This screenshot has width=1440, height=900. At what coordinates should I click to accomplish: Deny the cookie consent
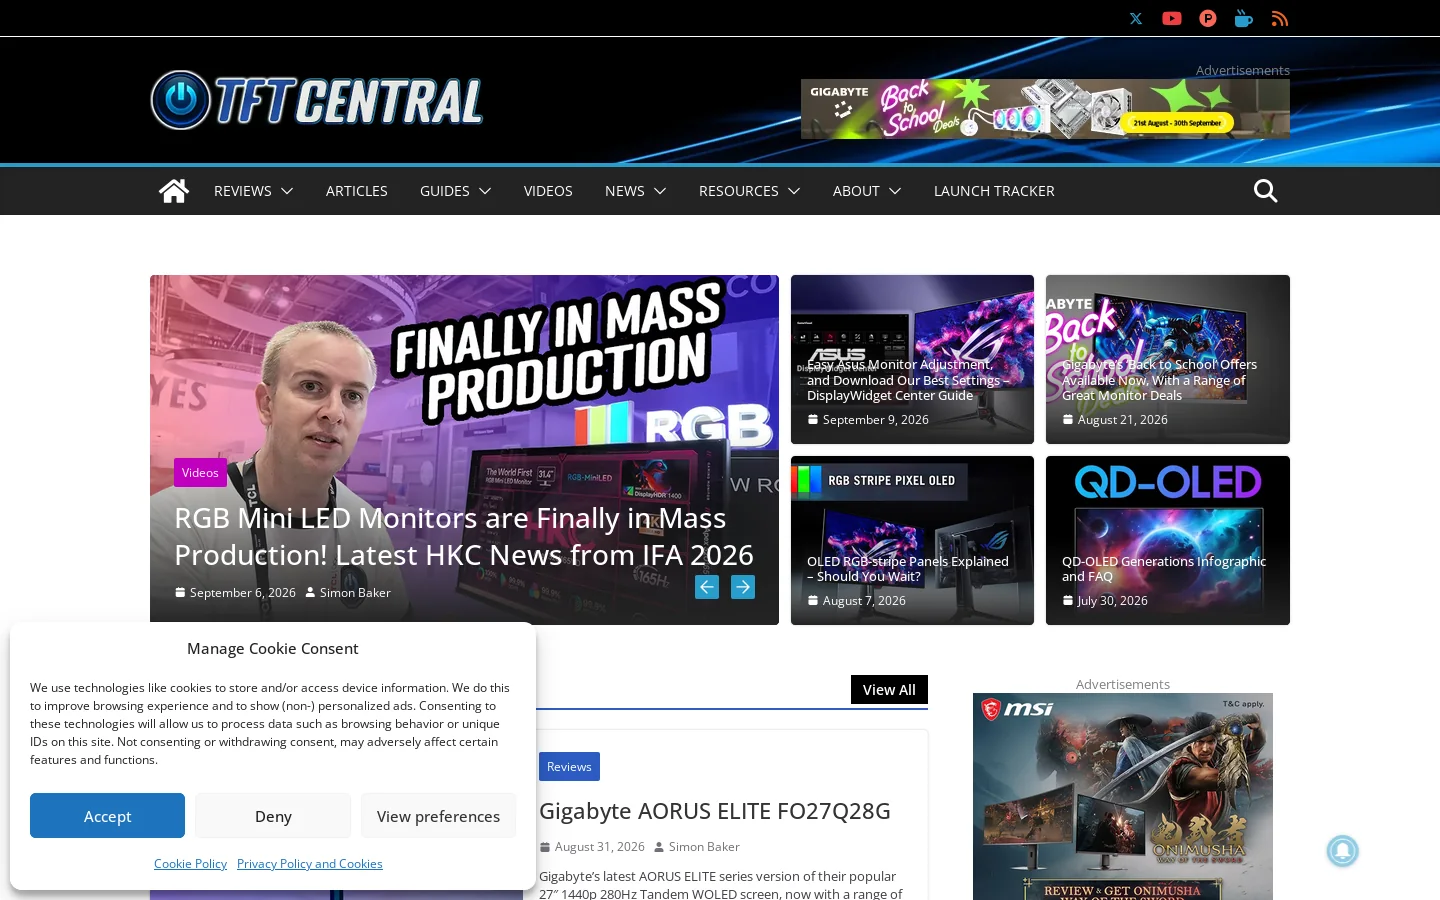point(273,816)
